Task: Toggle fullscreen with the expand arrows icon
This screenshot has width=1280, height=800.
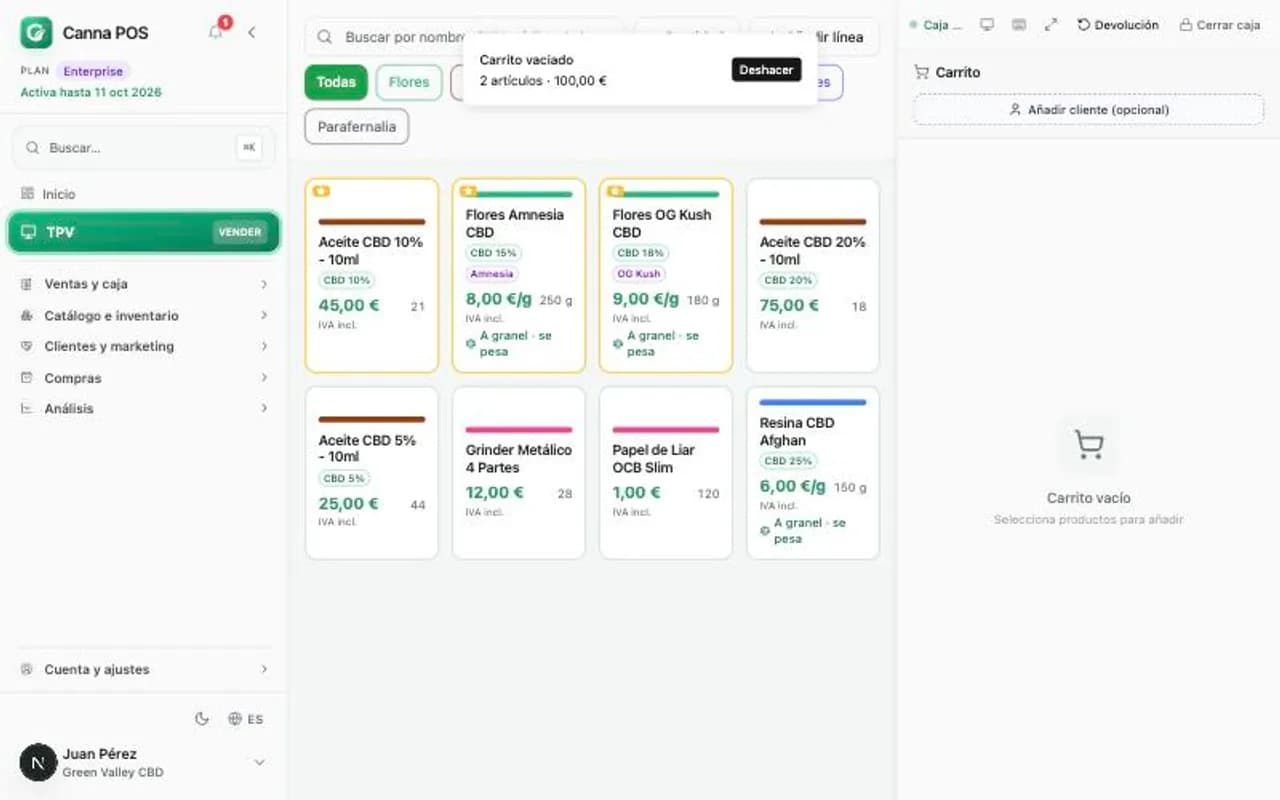Action: 1051,24
